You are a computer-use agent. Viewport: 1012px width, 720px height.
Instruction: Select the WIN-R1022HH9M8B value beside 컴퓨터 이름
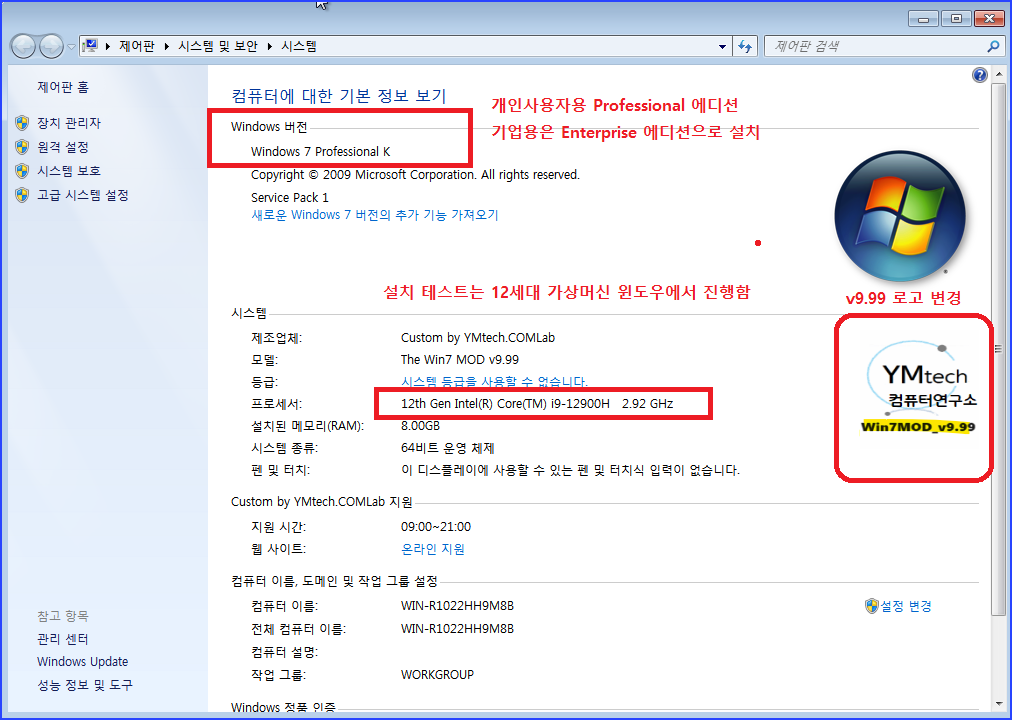click(457, 606)
